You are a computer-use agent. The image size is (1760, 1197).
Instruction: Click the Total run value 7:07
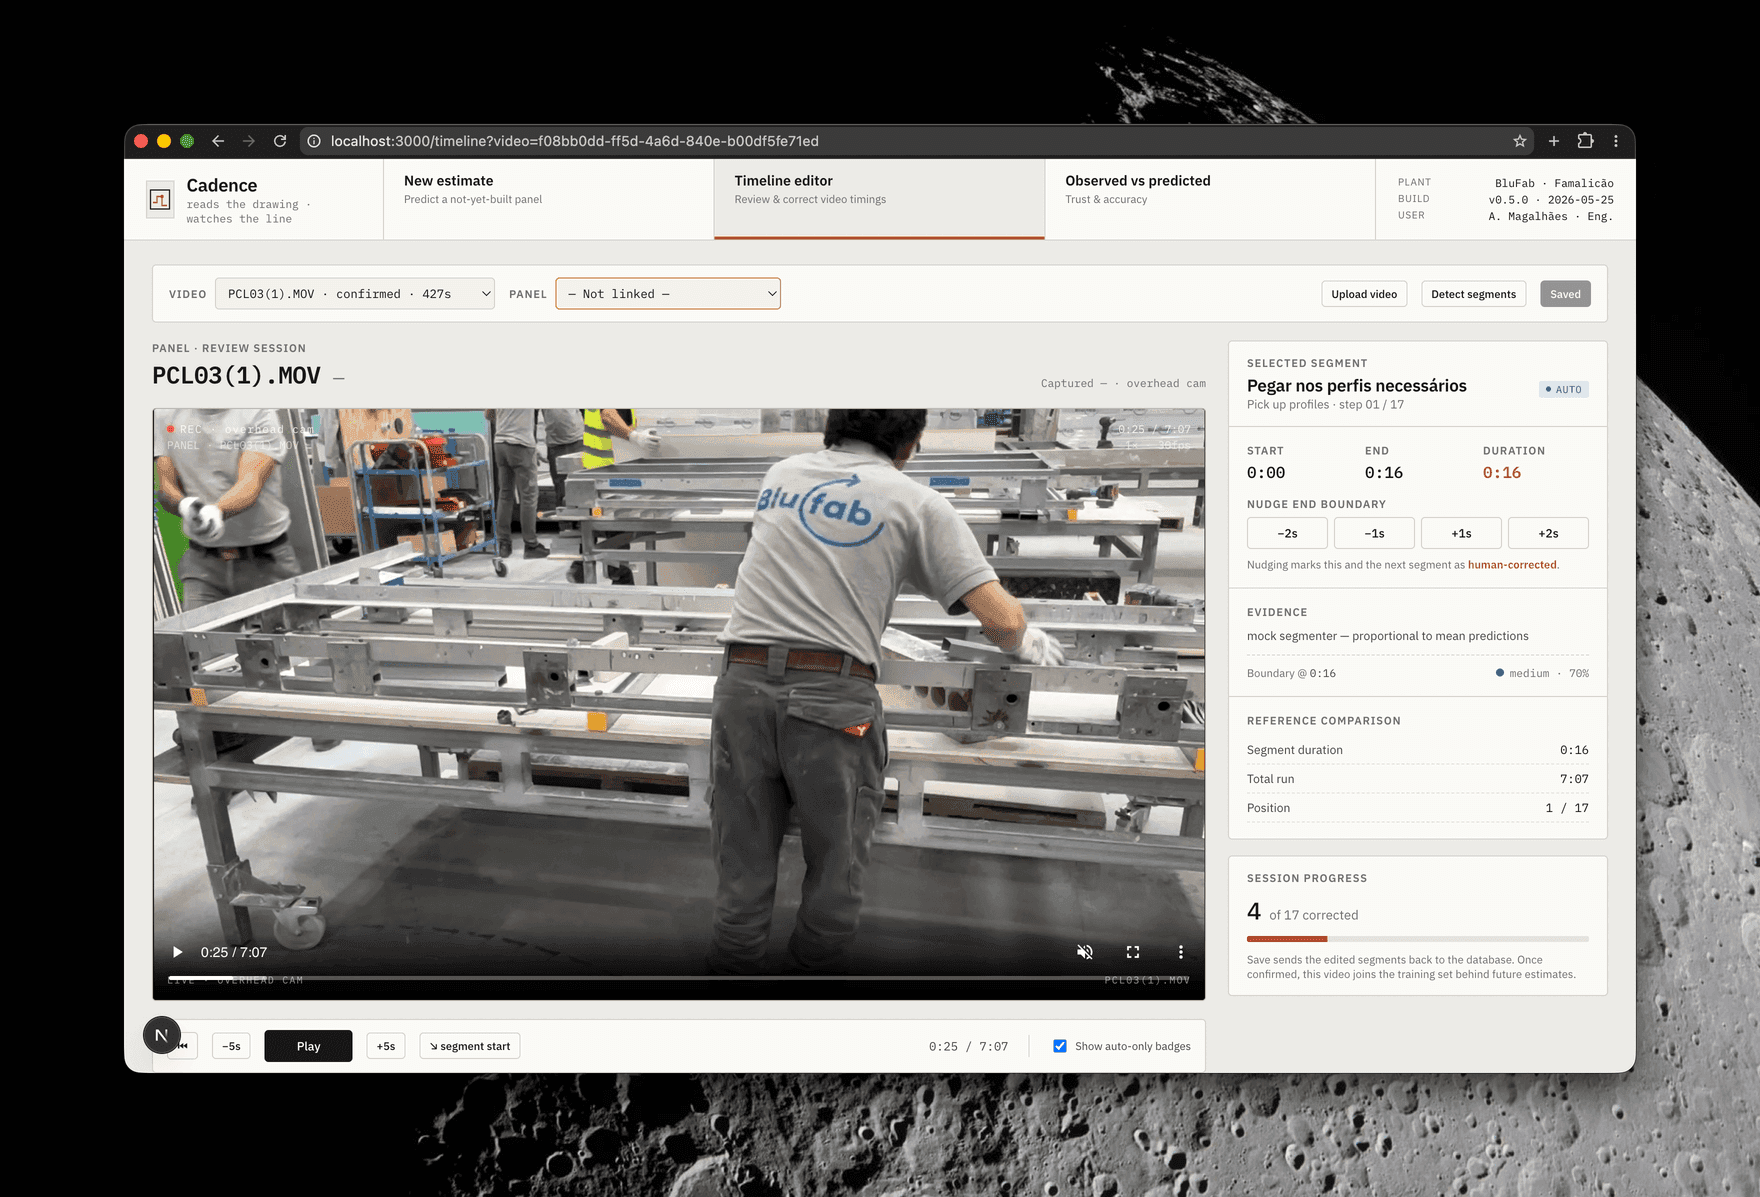1574,779
